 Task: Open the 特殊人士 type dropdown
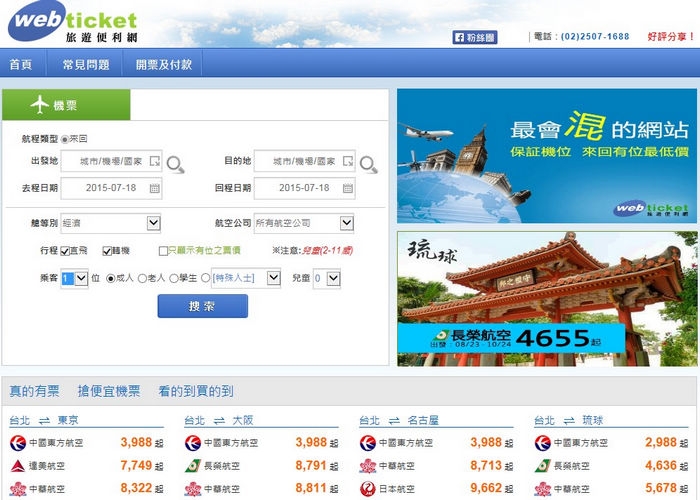point(246,278)
